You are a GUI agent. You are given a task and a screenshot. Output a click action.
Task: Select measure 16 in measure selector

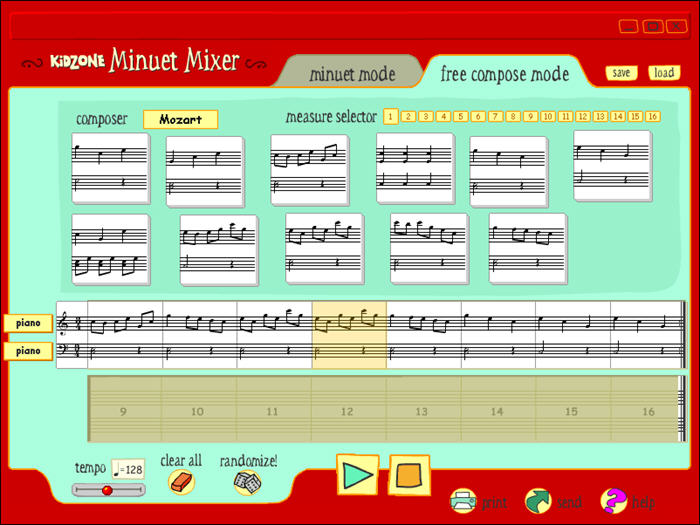652,116
